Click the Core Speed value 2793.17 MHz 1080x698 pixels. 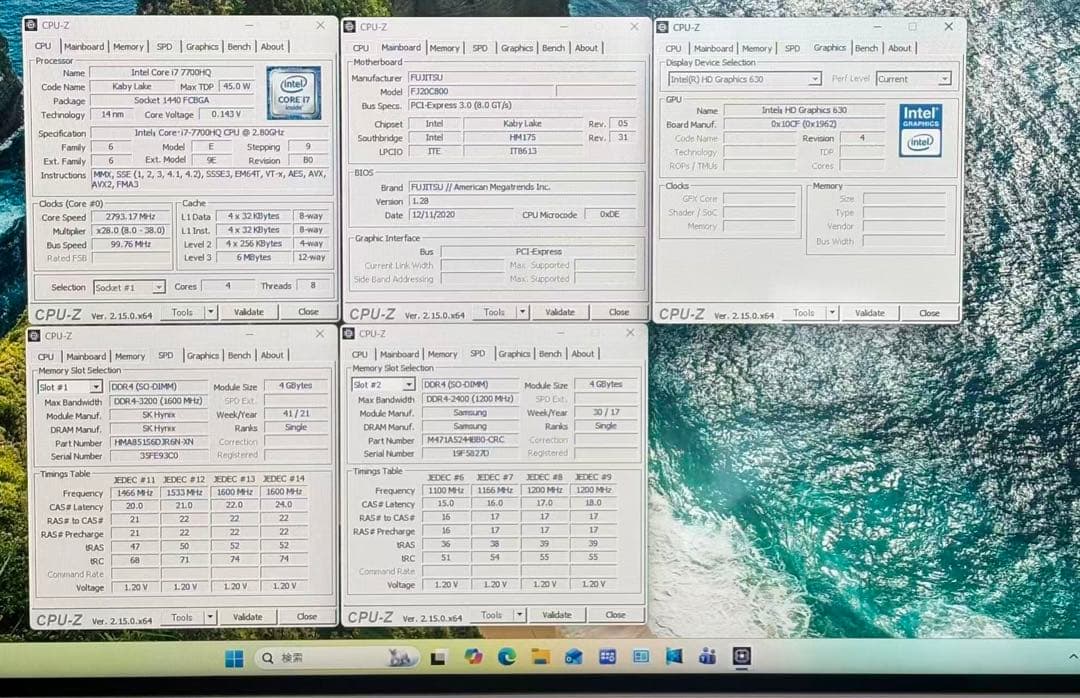[131, 216]
